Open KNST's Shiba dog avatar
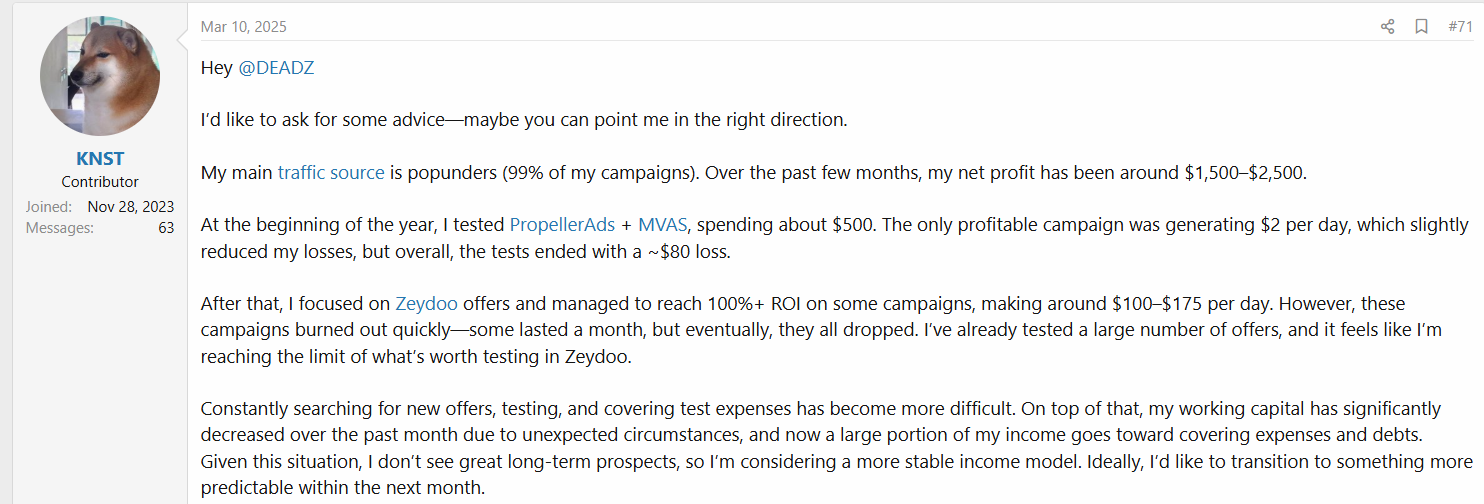Image resolution: width=1484 pixels, height=504 pixels. [x=100, y=76]
